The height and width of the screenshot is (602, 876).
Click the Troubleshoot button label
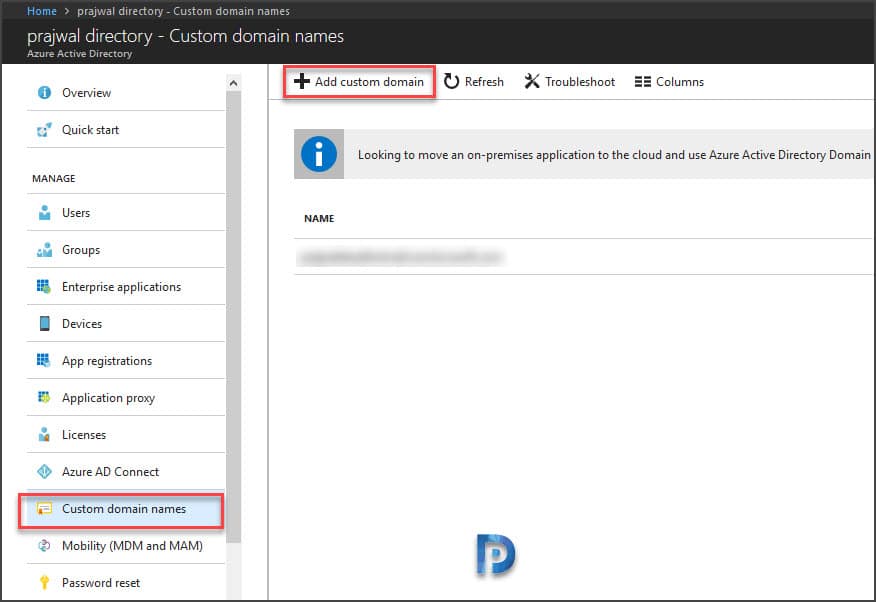coord(580,82)
